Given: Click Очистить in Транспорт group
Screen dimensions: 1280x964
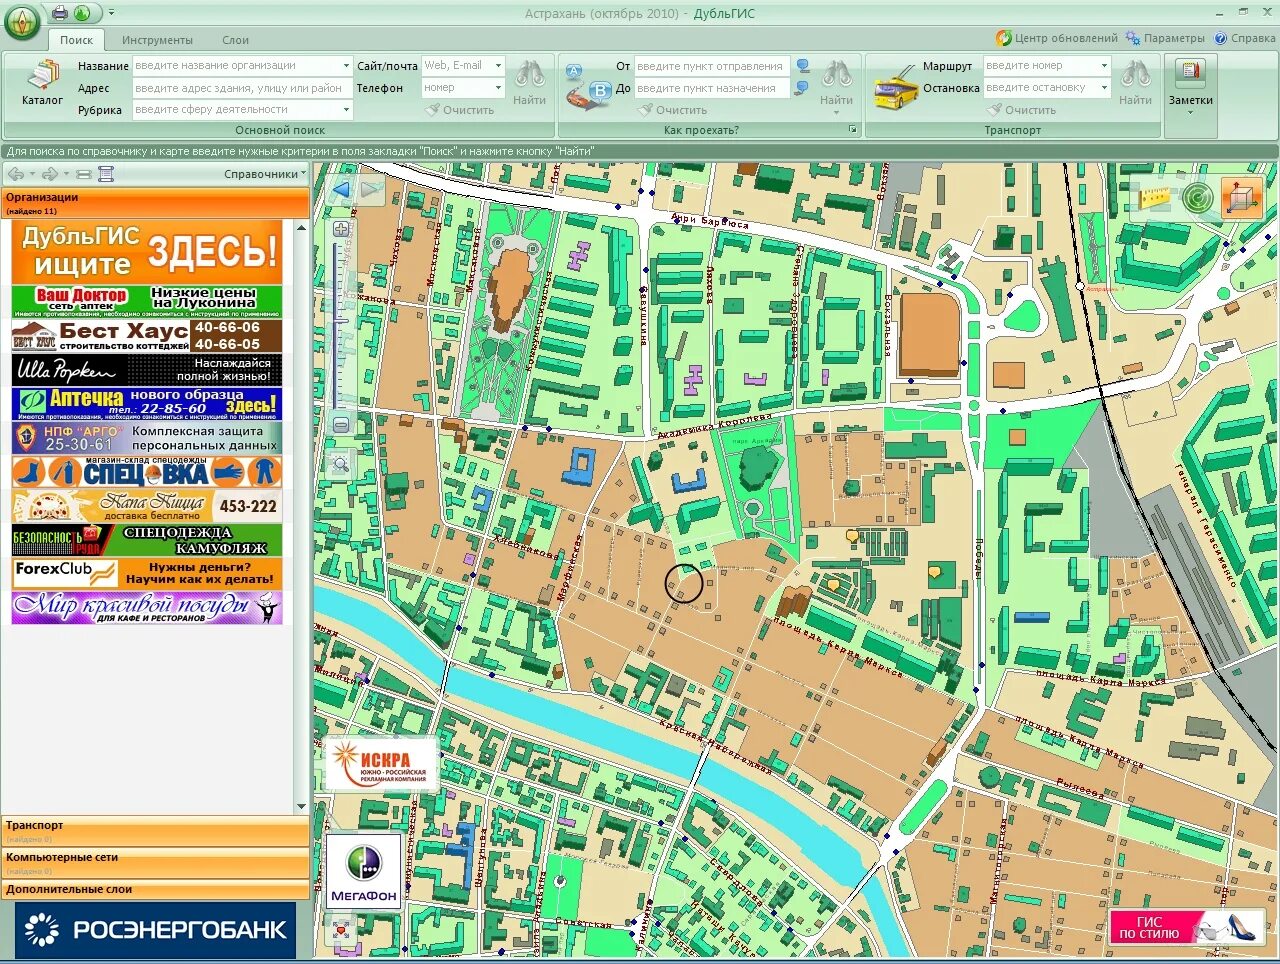Looking at the screenshot, I should coord(1021,110).
